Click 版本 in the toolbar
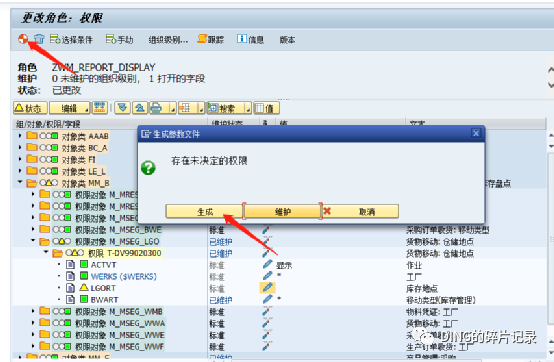 click(287, 40)
